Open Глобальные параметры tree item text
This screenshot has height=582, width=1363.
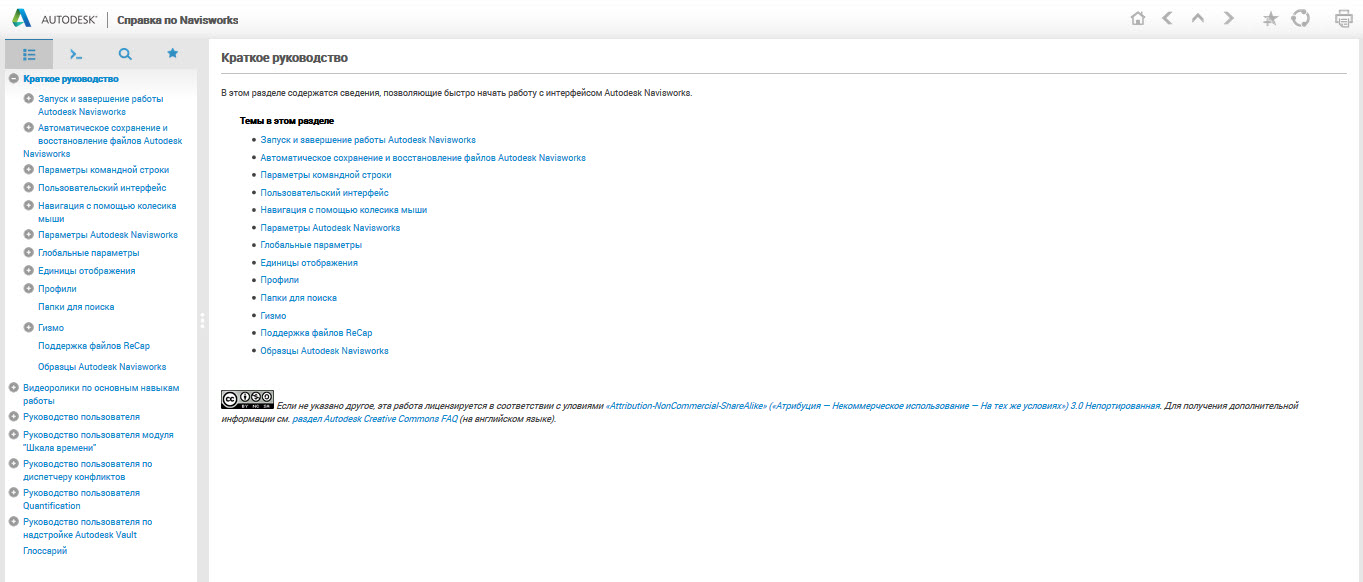pyautogui.click(x=89, y=253)
